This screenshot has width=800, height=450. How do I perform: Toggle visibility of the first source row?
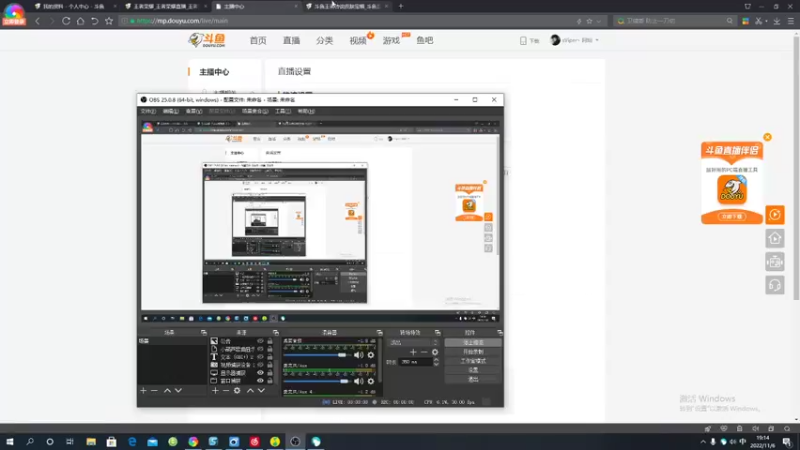click(260, 341)
